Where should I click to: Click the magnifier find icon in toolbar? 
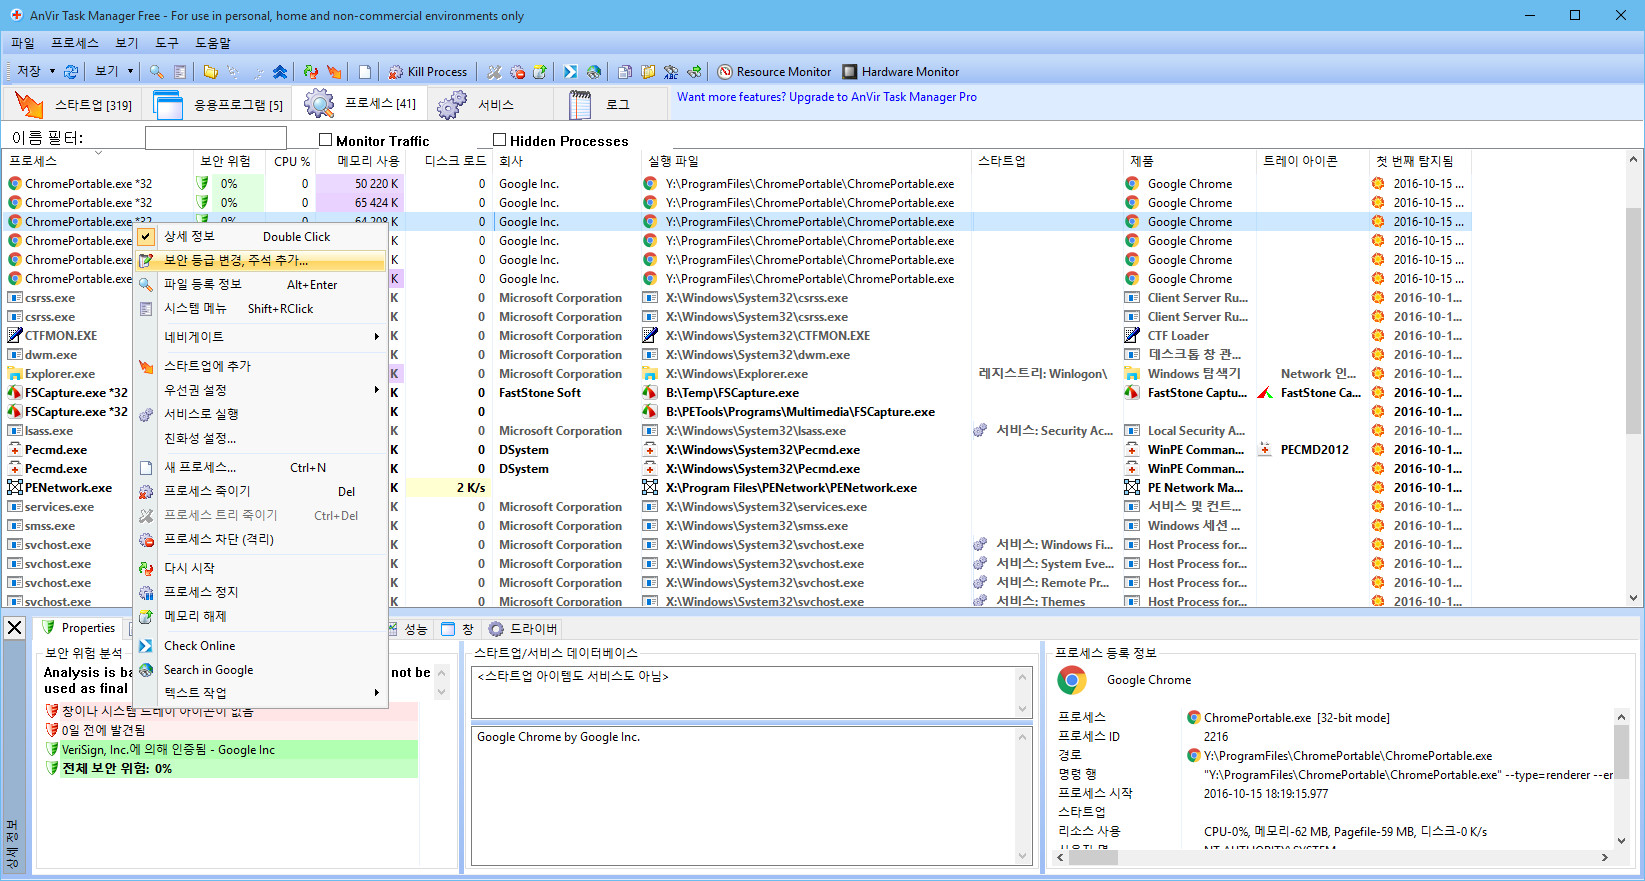pos(157,72)
